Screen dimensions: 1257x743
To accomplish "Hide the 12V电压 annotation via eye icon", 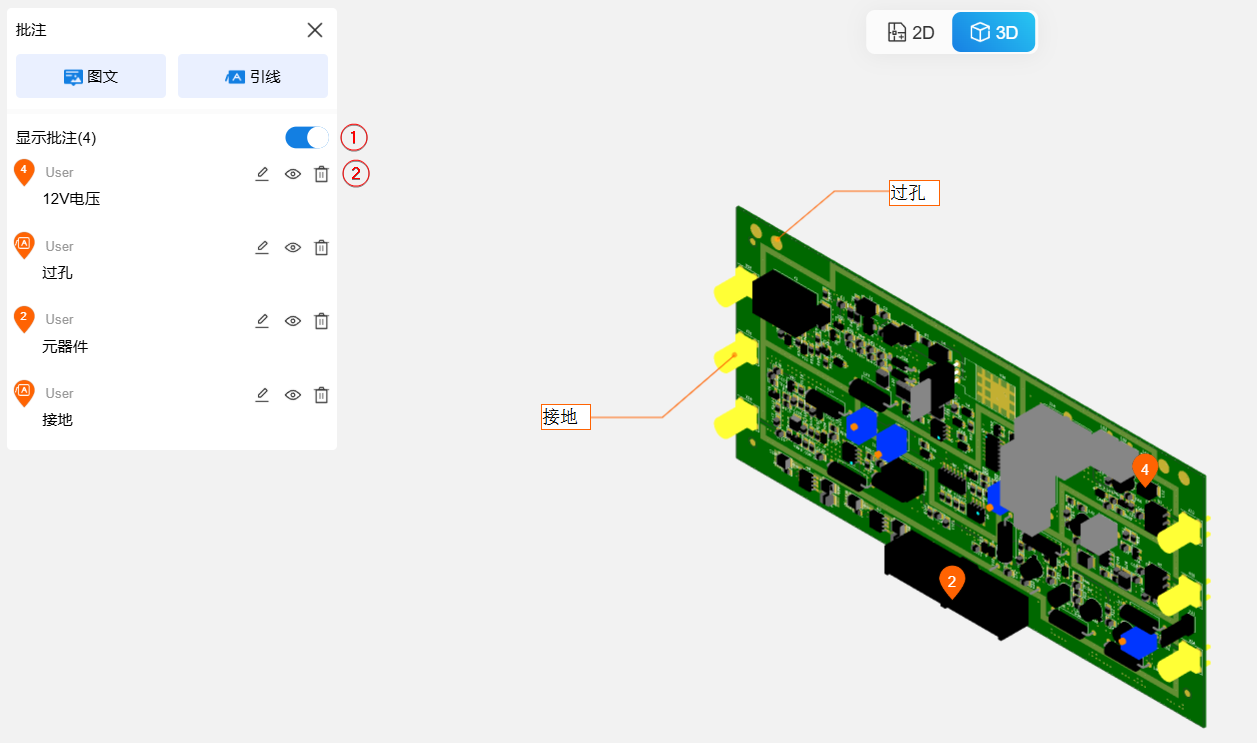I will point(292,174).
